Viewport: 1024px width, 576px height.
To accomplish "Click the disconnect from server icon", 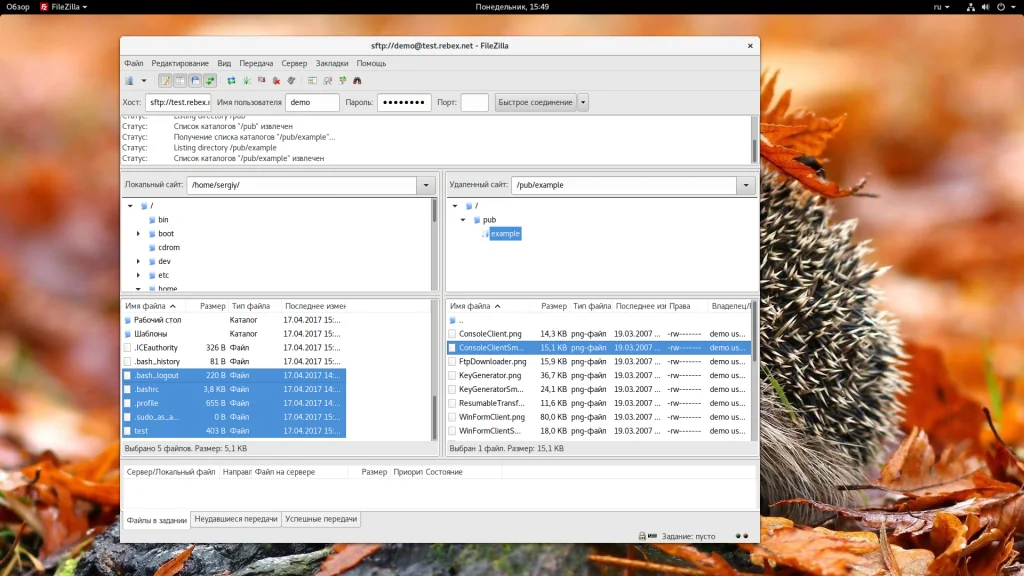I will click(x=277, y=80).
